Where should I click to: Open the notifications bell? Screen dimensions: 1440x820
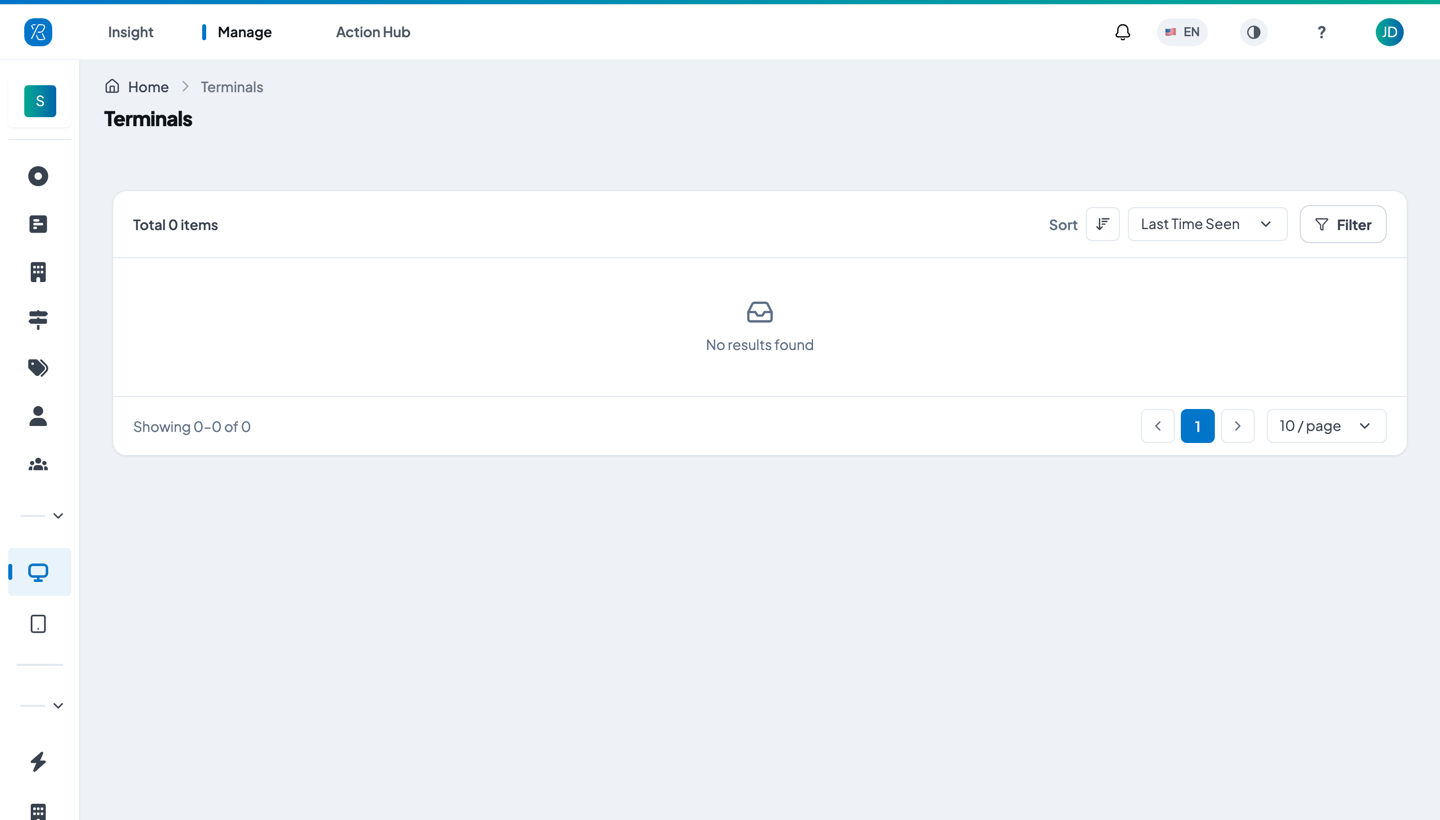pos(1123,32)
